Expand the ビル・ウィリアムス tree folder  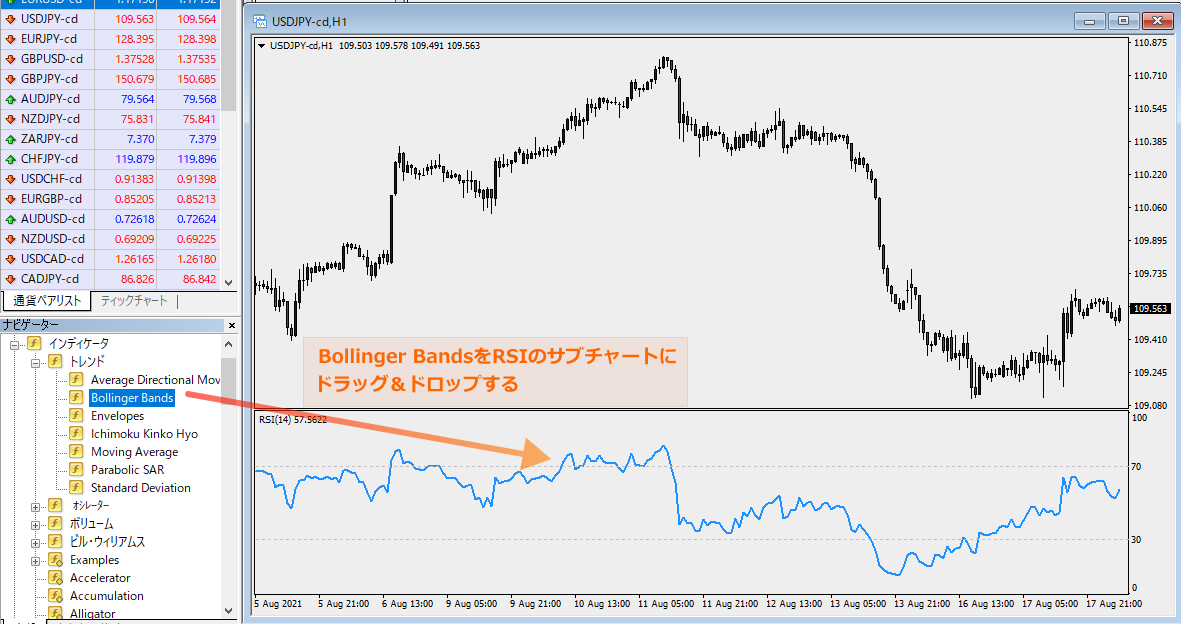[35, 542]
